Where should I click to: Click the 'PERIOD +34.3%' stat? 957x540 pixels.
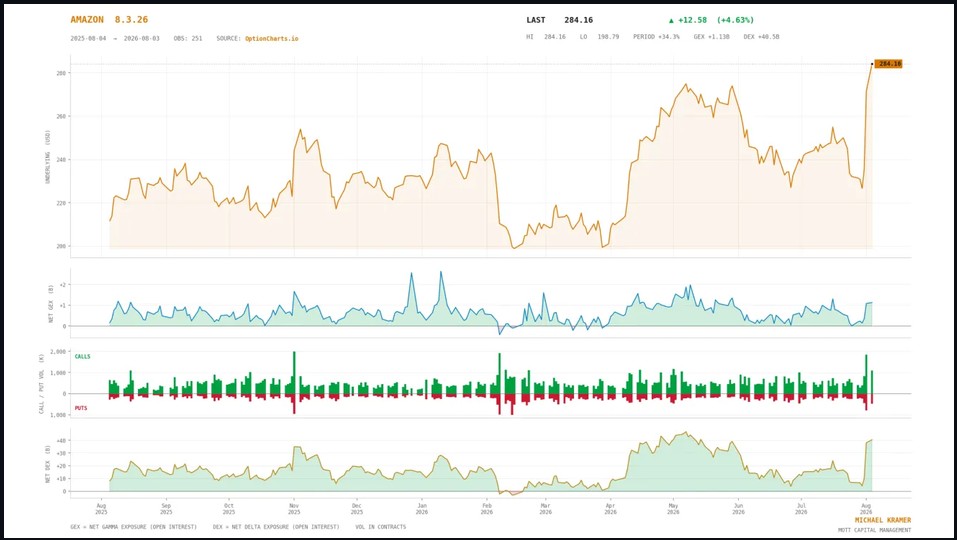click(x=656, y=37)
